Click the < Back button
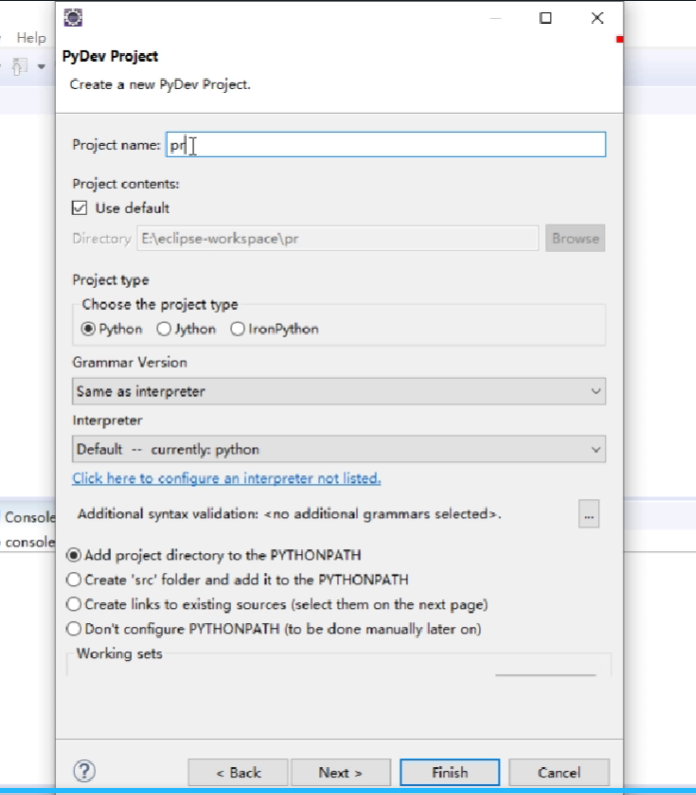The image size is (696, 795). click(238, 772)
